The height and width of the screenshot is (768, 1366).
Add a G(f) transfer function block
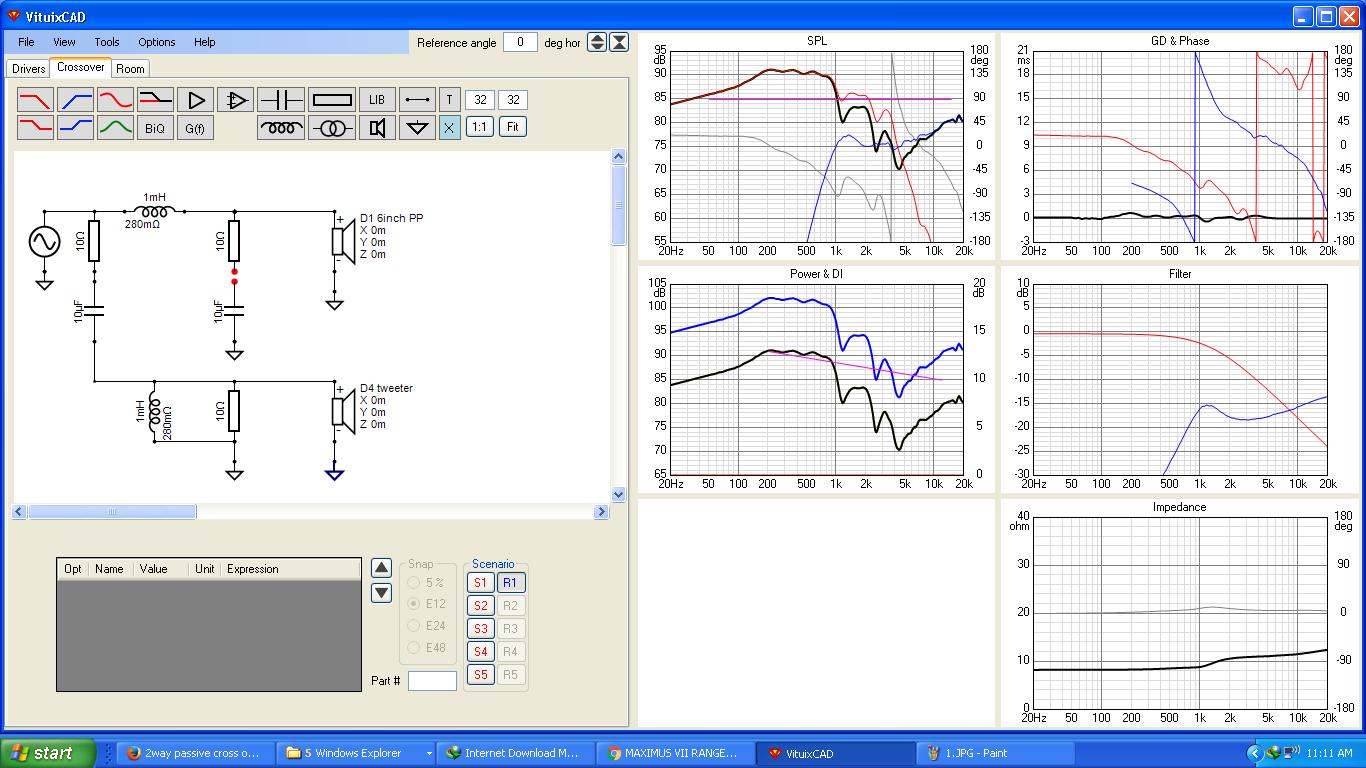[196, 127]
